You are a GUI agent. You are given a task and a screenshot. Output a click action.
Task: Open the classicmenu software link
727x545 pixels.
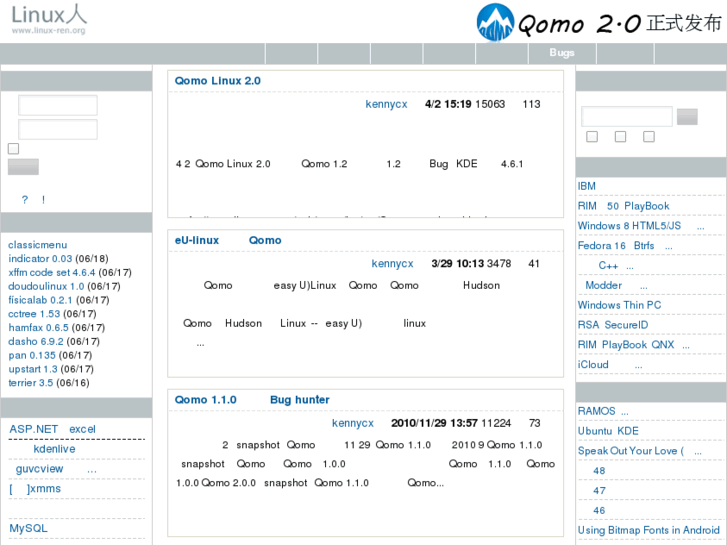pos(38,245)
